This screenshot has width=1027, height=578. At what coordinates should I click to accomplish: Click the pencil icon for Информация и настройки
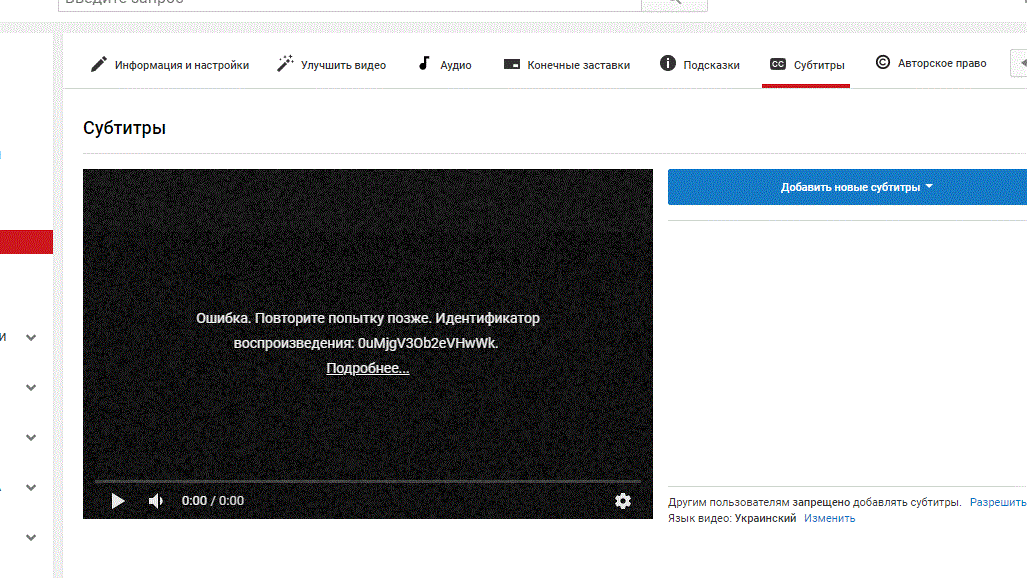click(x=98, y=64)
